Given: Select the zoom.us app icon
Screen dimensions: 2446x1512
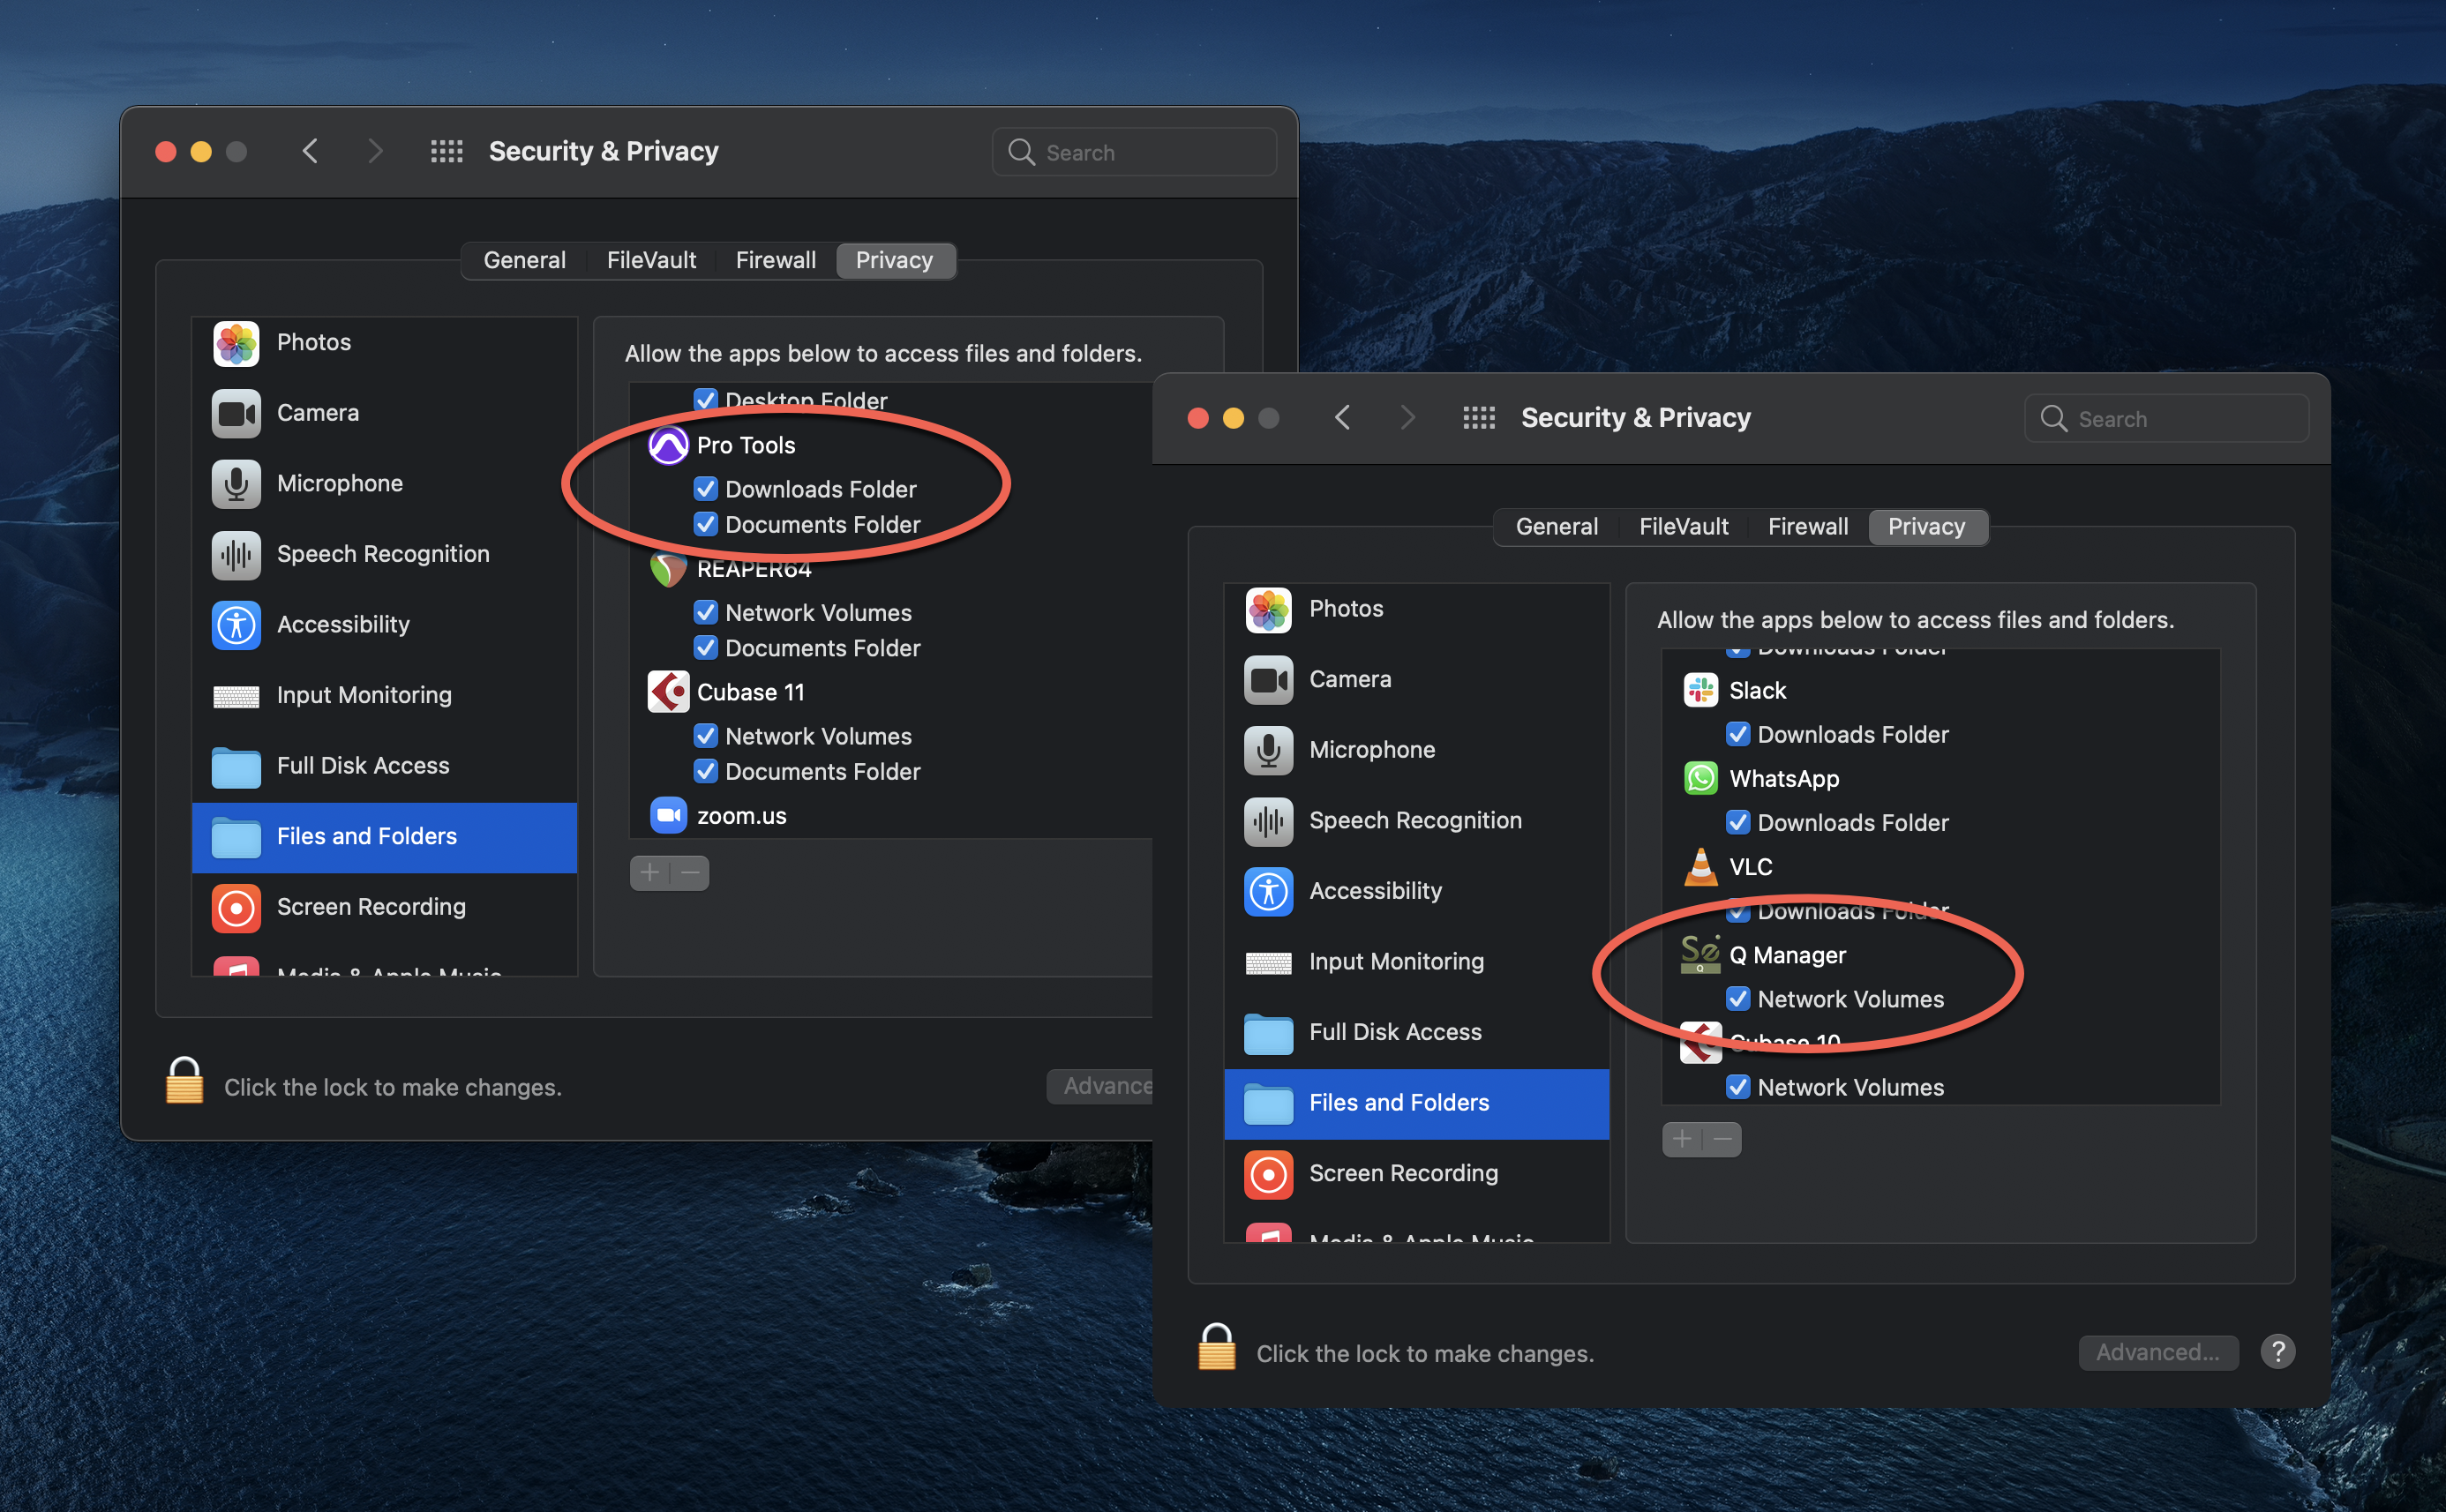Looking at the screenshot, I should pyautogui.click(x=668, y=816).
